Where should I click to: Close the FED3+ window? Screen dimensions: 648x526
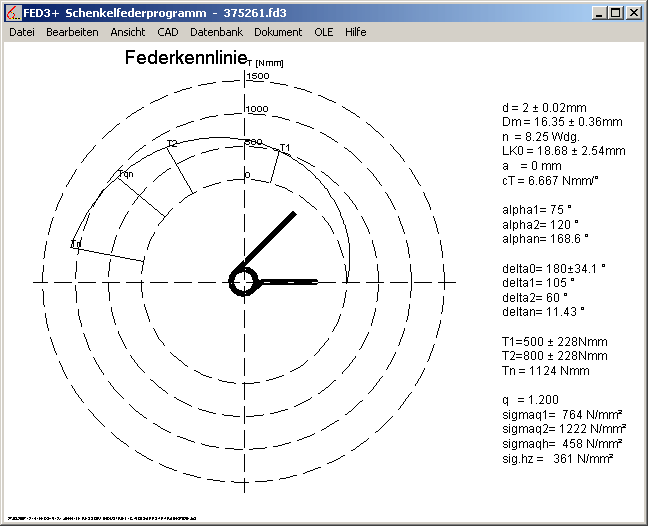[x=634, y=13]
